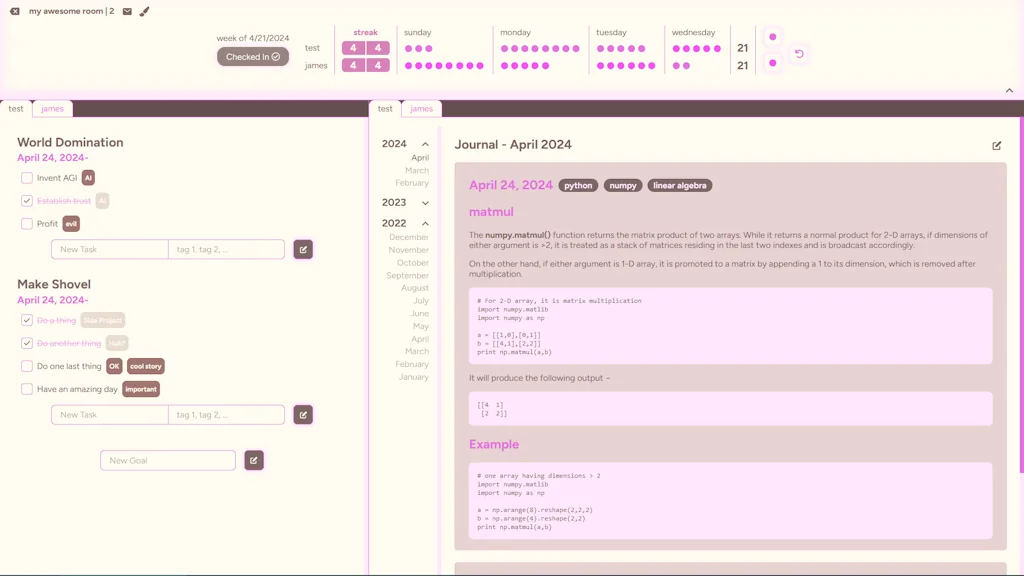Collapse the top habit tracker panel
Screen dimensions: 1024x576
[x=1009, y=89]
